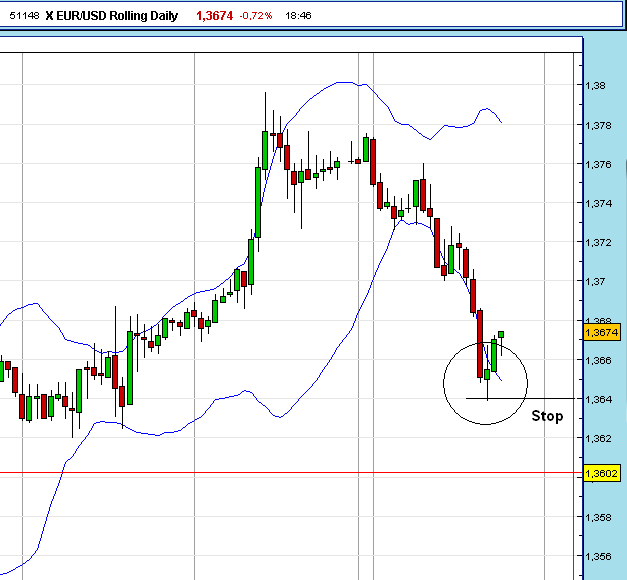627x580 pixels.
Task: Click the 1,372 price axis label
Action: [598, 242]
